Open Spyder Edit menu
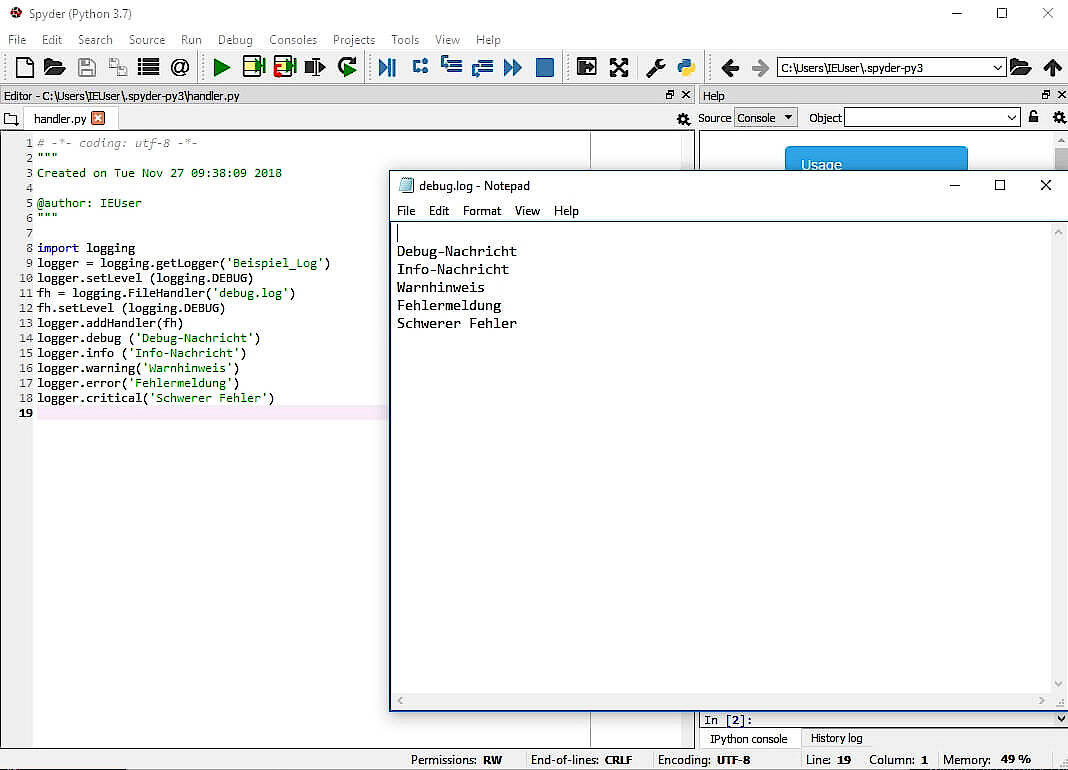The width and height of the screenshot is (1068, 770). point(52,40)
